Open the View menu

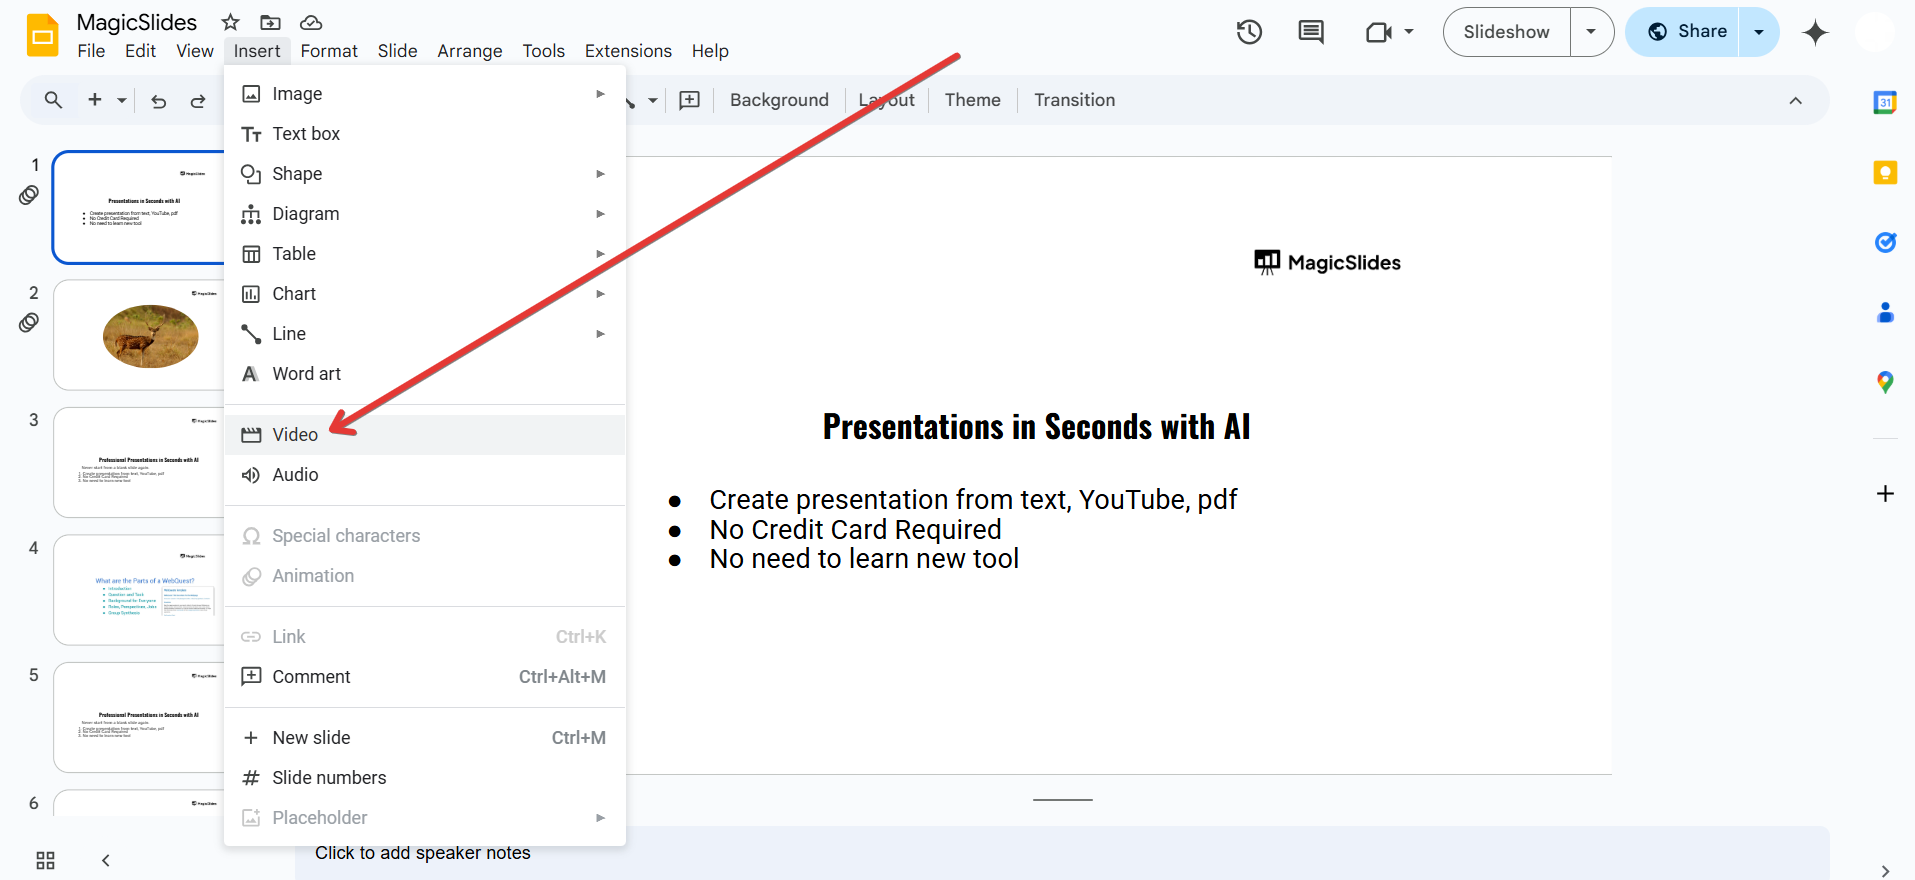point(195,51)
